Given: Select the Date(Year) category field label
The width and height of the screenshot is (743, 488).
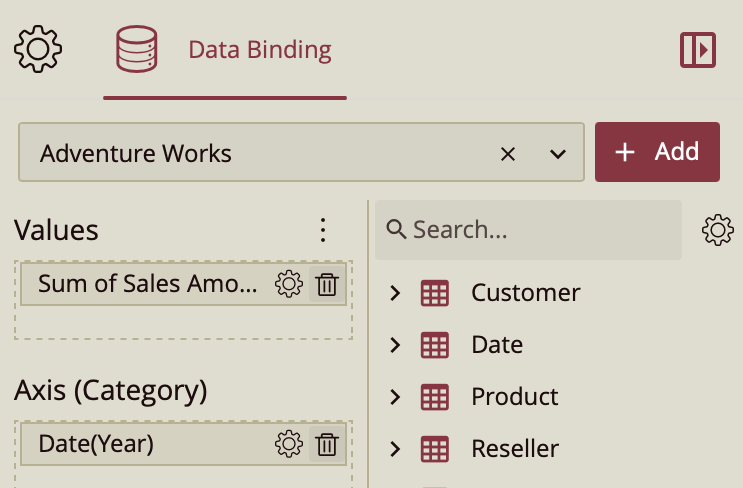Looking at the screenshot, I should click(96, 444).
